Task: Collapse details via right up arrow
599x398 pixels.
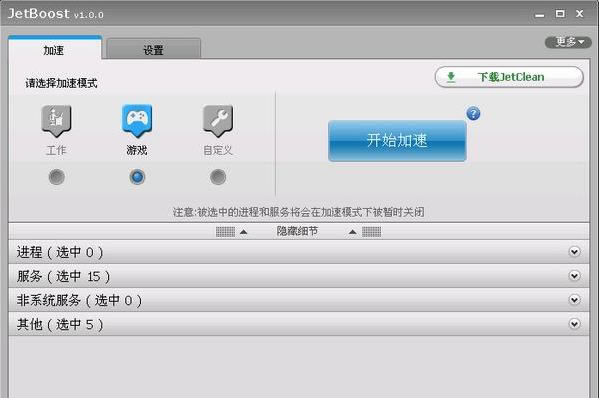Action: click(x=353, y=232)
